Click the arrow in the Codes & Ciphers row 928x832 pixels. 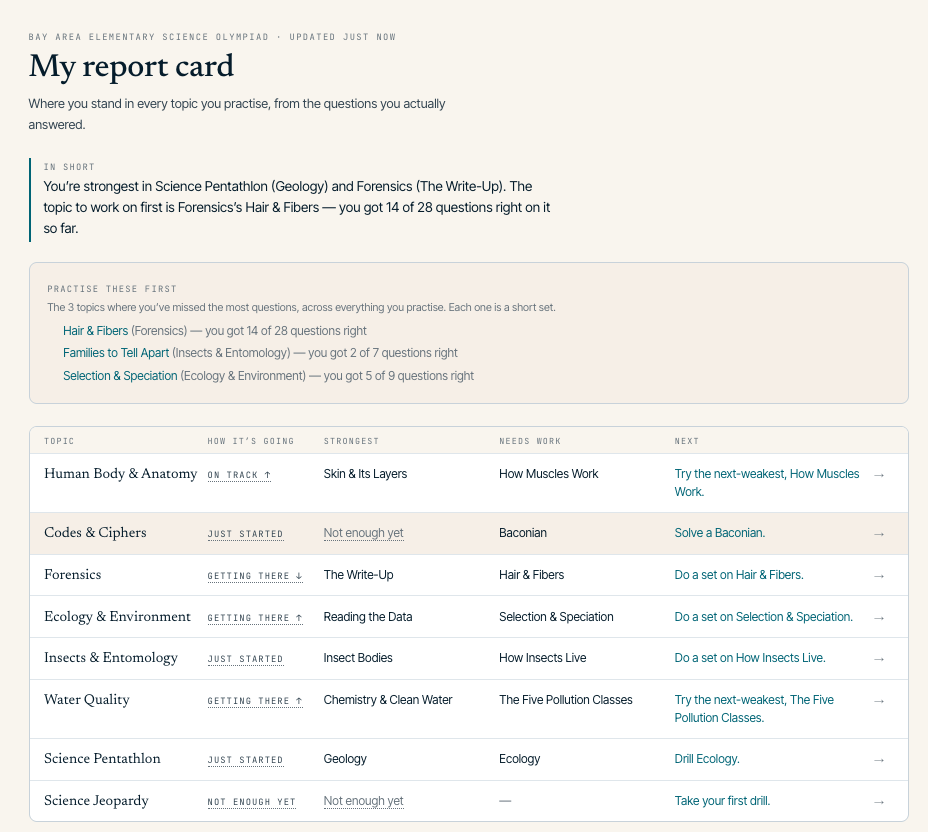879,534
